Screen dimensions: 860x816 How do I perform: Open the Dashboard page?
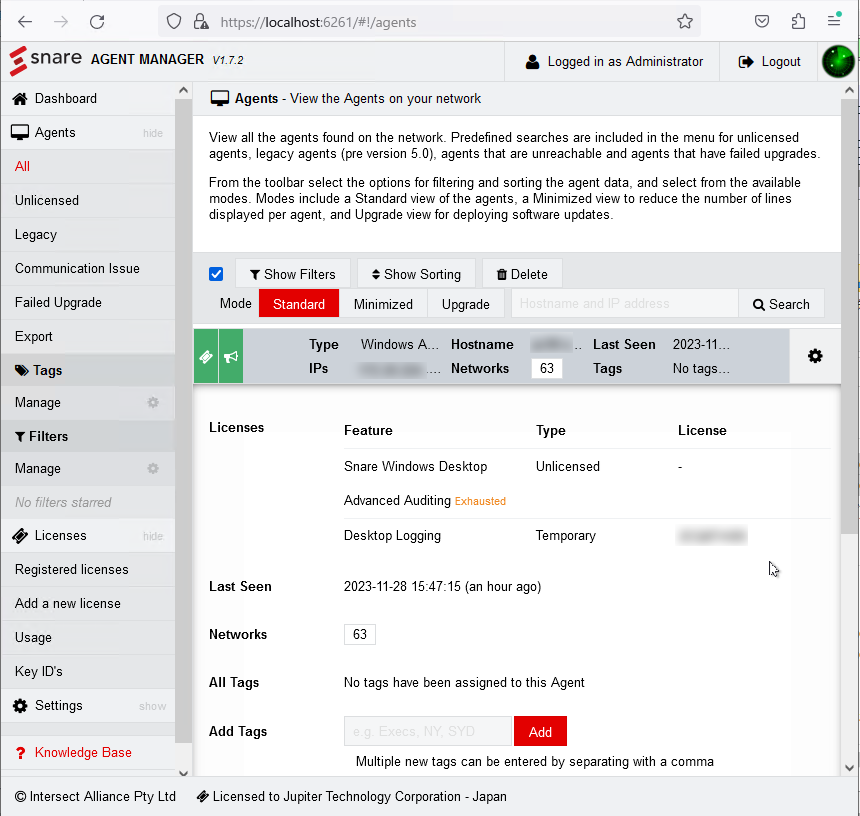coord(88,99)
